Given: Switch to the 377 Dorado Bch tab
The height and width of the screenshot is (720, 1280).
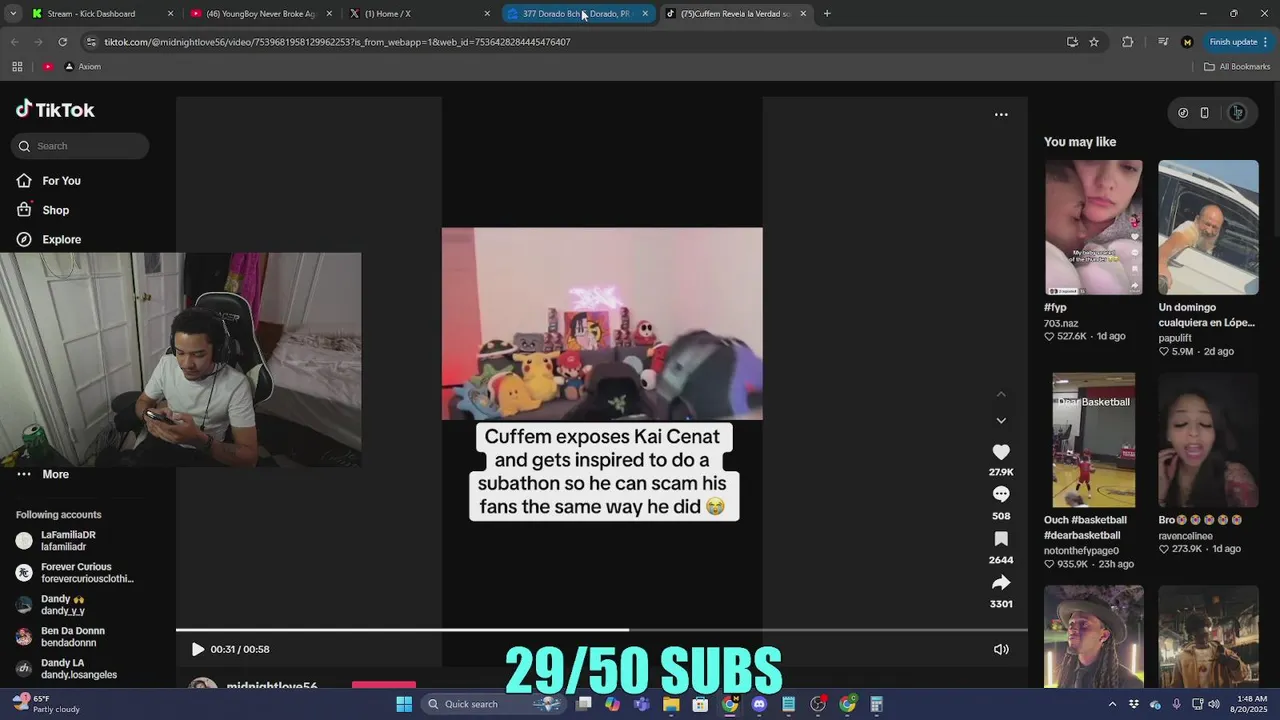Looking at the screenshot, I should [577, 14].
